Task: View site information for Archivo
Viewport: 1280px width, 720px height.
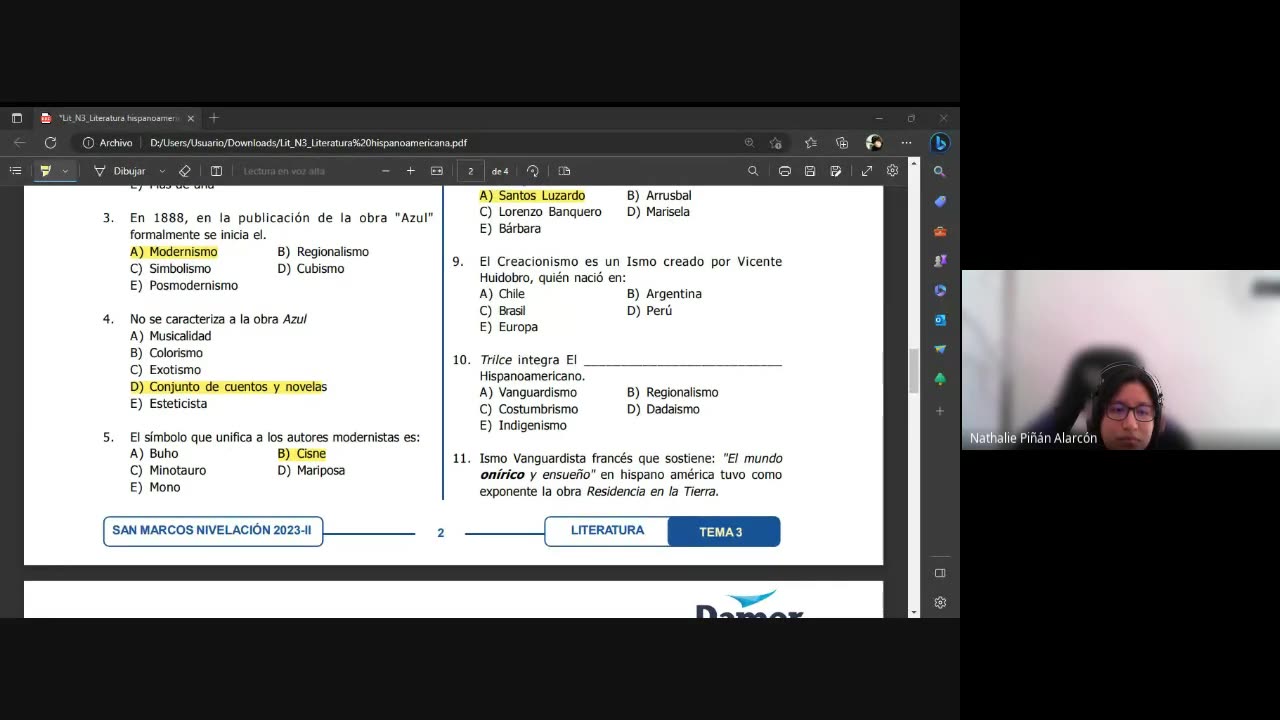Action: coord(108,143)
